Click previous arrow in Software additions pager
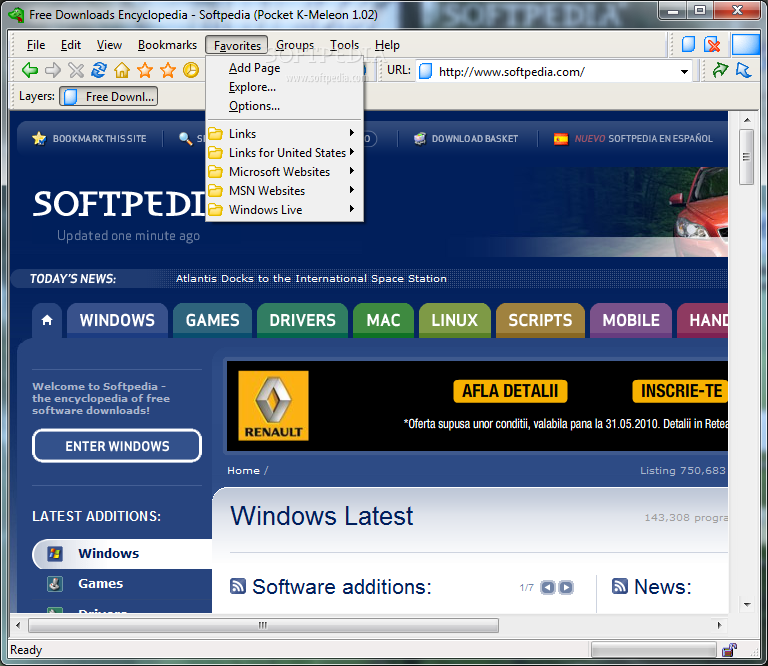This screenshot has height=666, width=768. tap(548, 587)
